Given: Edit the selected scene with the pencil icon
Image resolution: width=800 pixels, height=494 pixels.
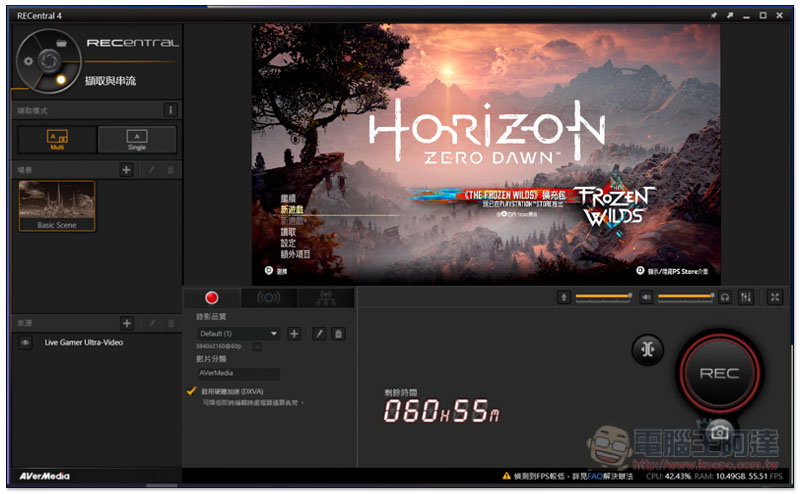Looking at the screenshot, I should pyautogui.click(x=152, y=170).
